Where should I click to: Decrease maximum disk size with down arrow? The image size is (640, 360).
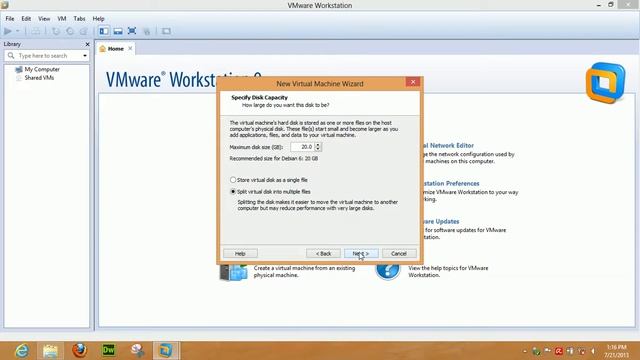coord(318,149)
